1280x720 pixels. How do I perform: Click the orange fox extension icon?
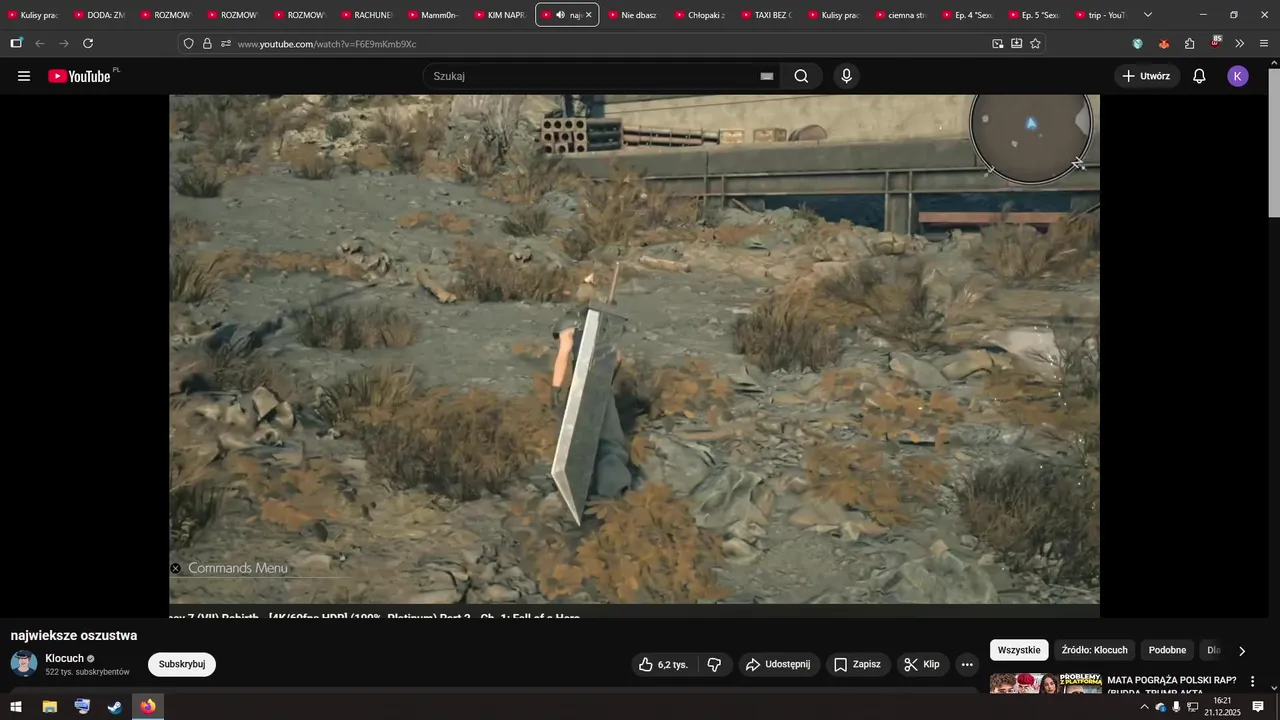click(1163, 43)
